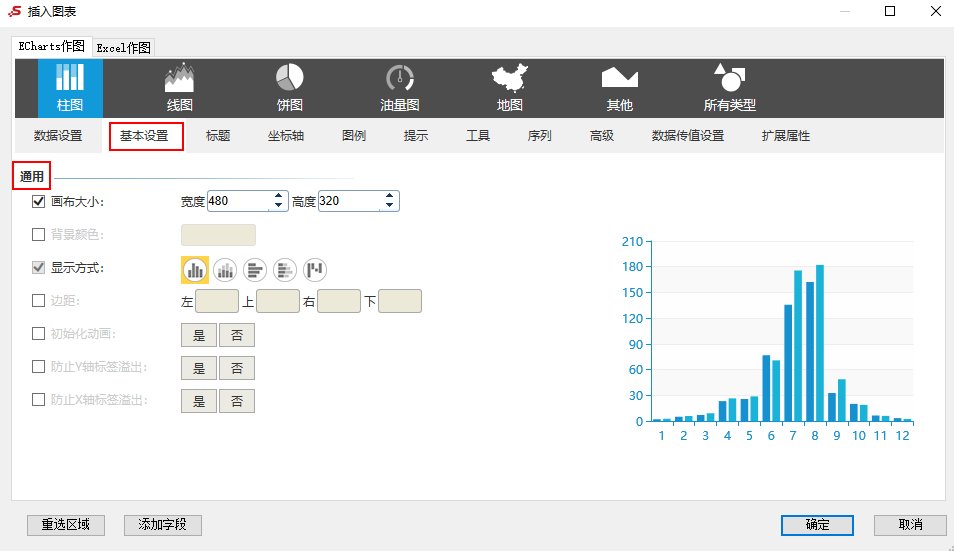Click the bar chart preview thumbnail
This screenshot has height=551, width=954.
point(767,341)
